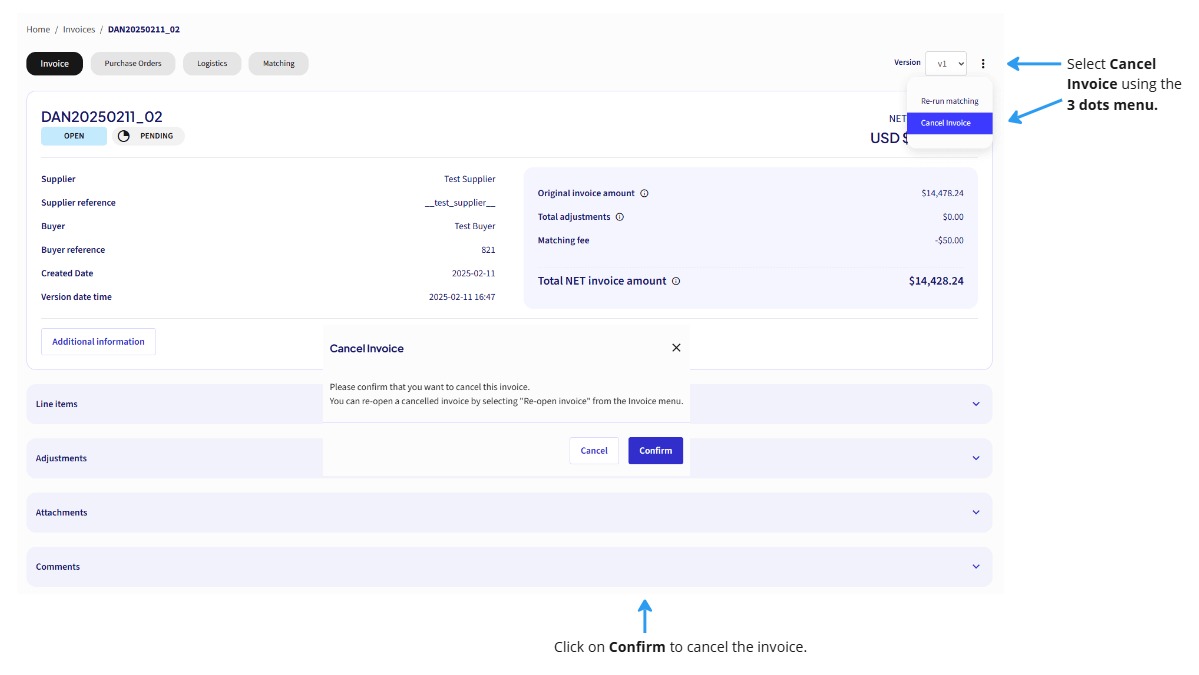Click the DAN20250211_02 invoice heading
The image size is (1199, 675).
coord(102,117)
